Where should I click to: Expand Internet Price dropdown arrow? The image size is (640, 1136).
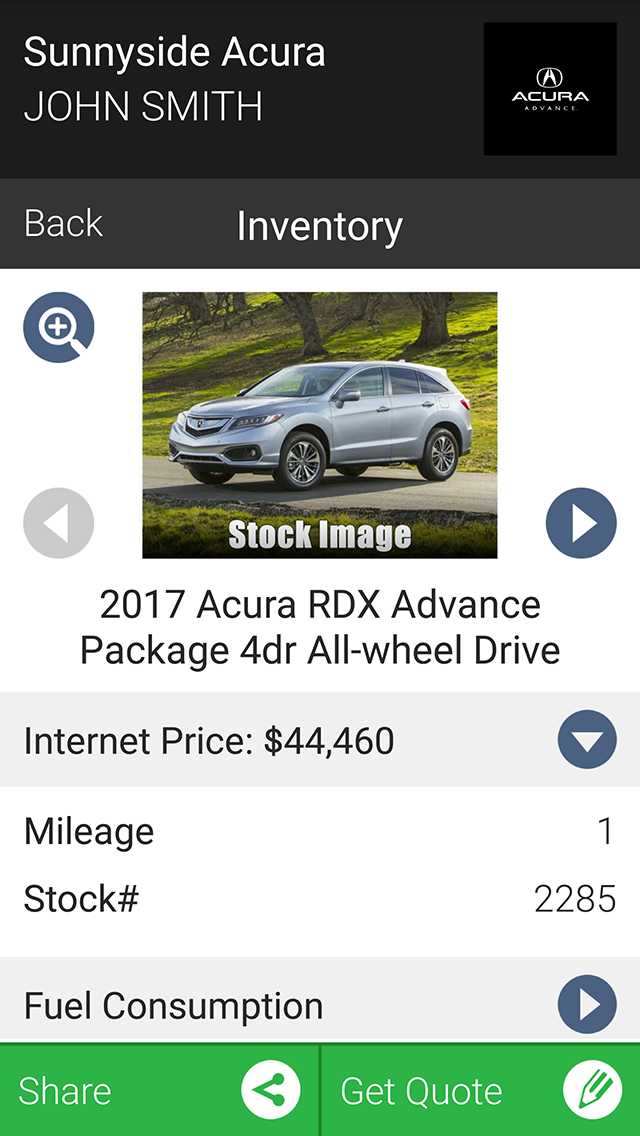(587, 740)
